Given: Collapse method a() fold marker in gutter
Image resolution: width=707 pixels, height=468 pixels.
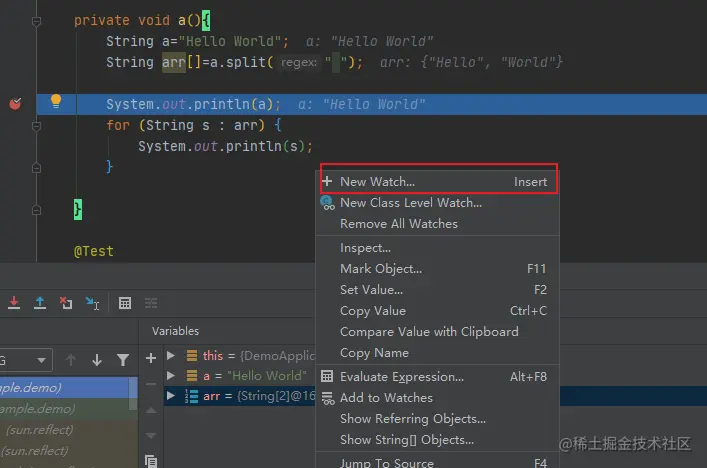Looking at the screenshot, I should [x=37, y=21].
